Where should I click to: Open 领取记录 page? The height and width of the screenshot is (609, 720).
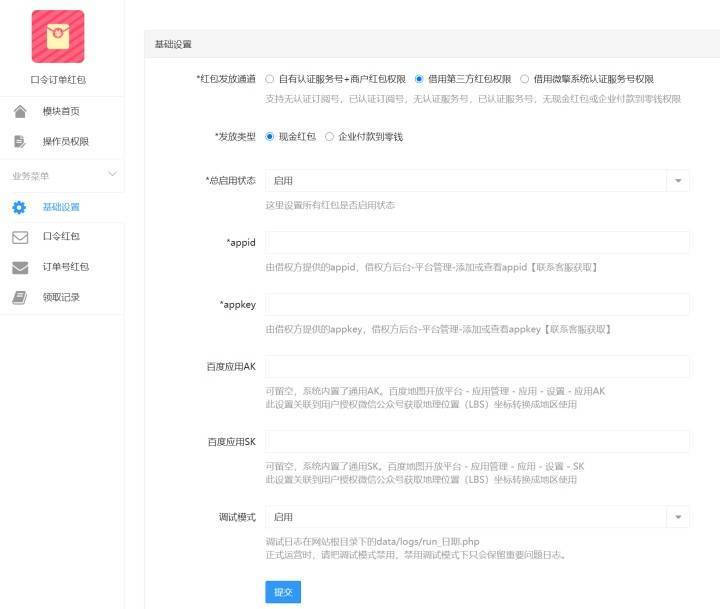coord(61,298)
